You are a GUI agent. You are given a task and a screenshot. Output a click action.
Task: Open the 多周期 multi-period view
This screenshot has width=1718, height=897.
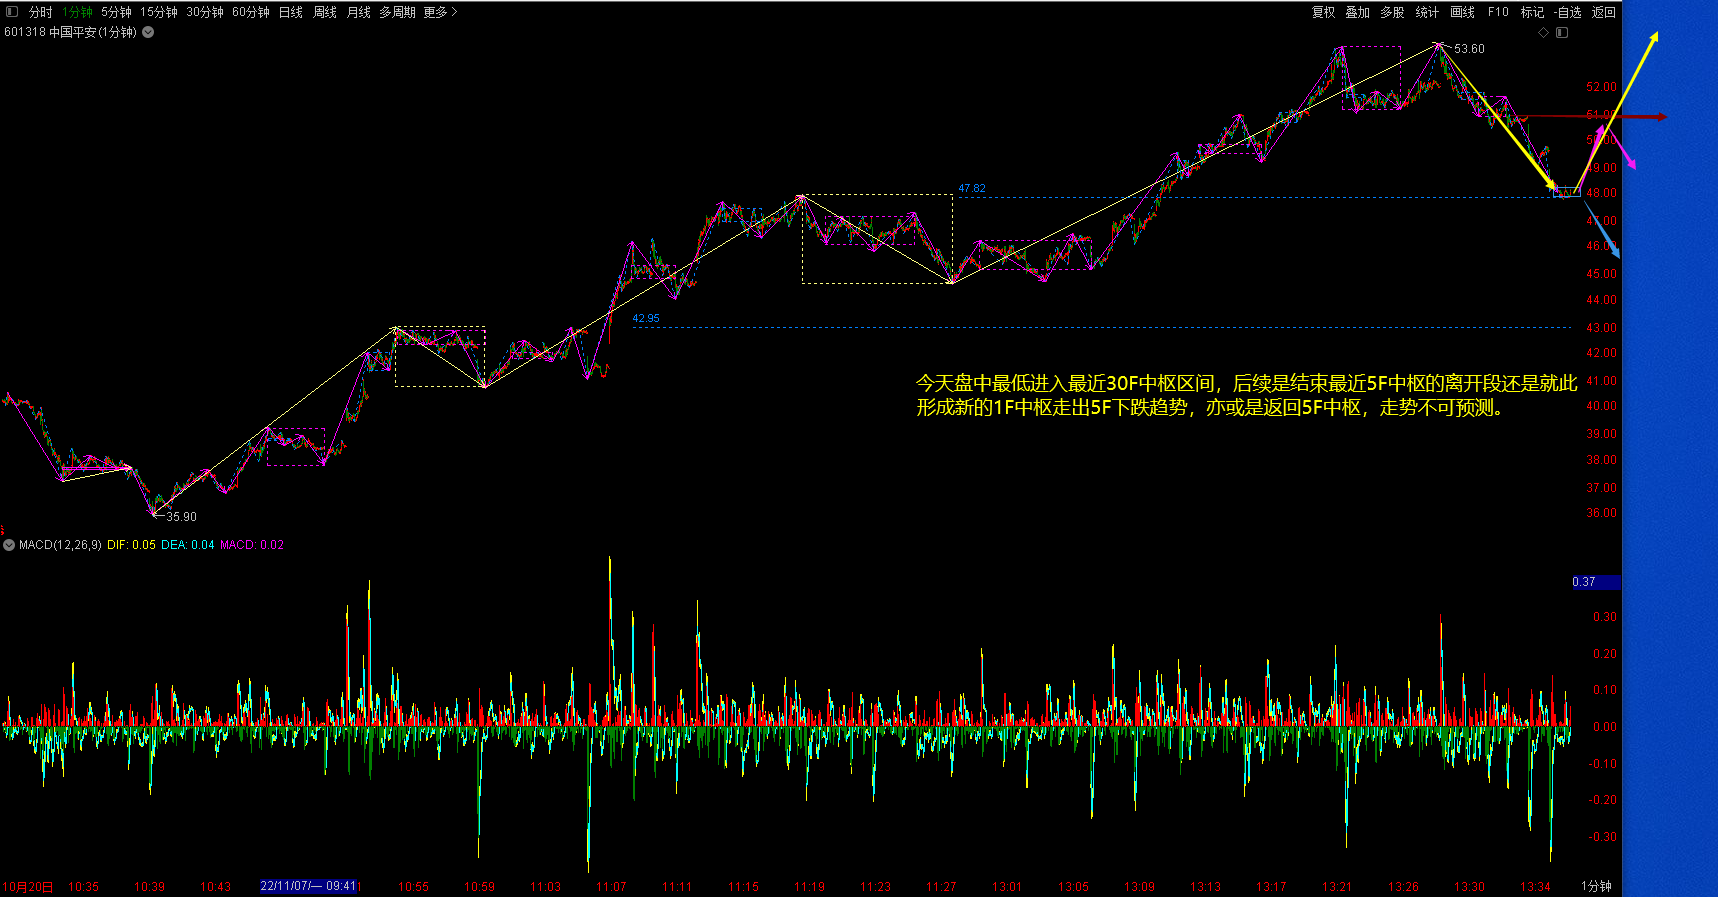click(397, 12)
